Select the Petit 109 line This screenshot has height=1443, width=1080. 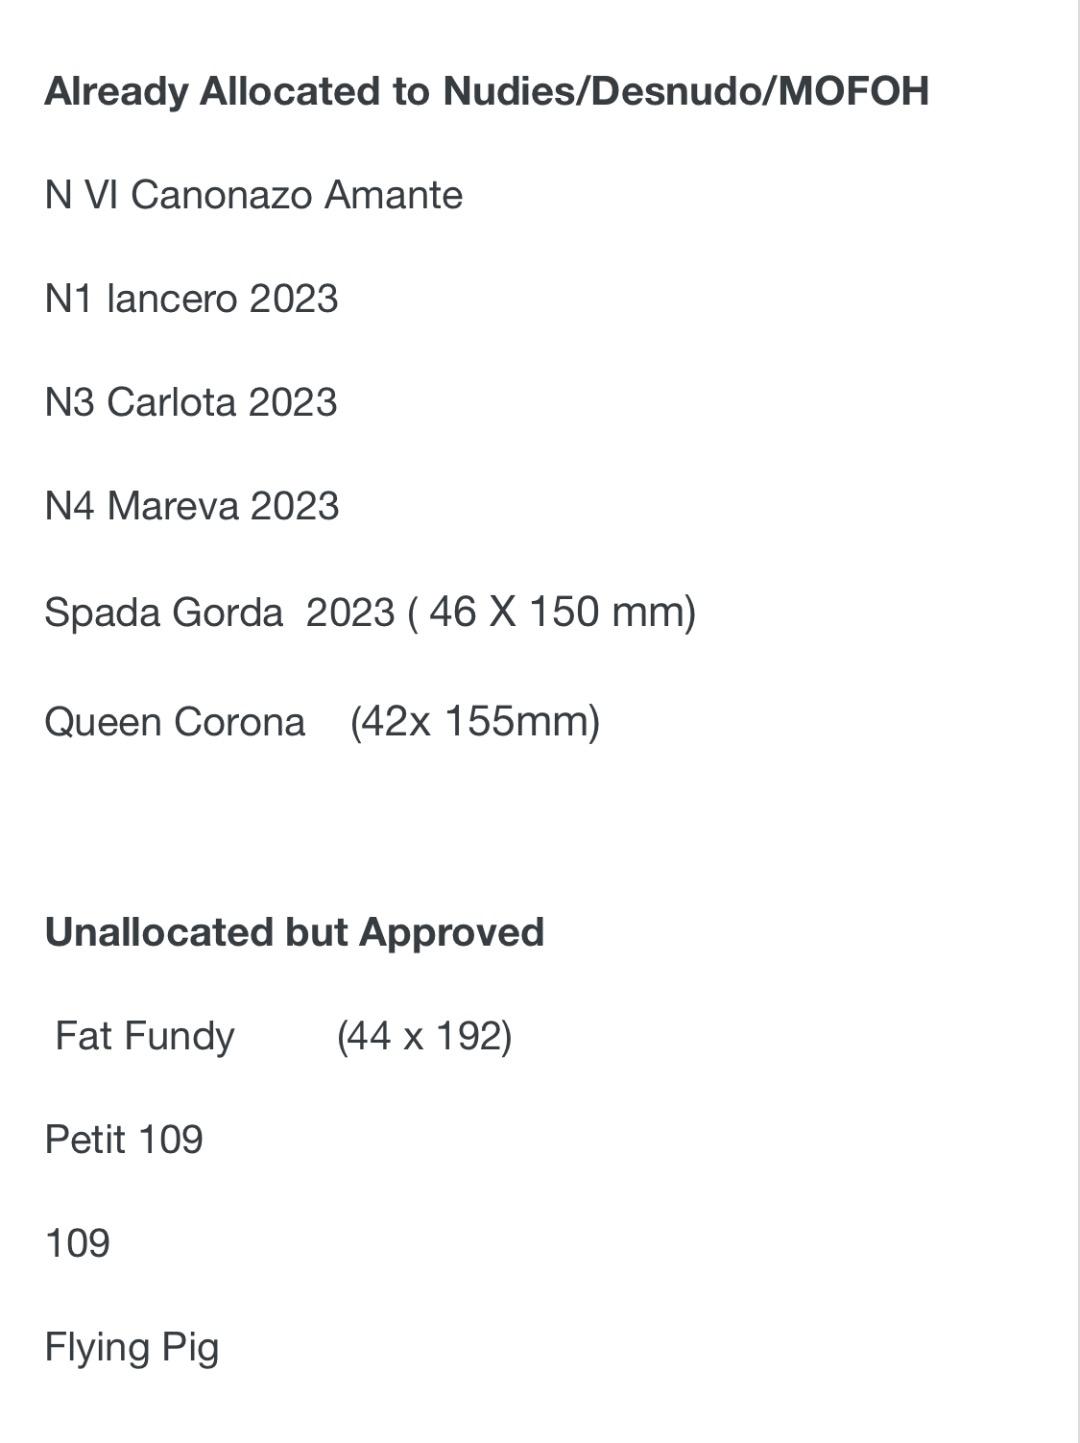[x=124, y=1140]
